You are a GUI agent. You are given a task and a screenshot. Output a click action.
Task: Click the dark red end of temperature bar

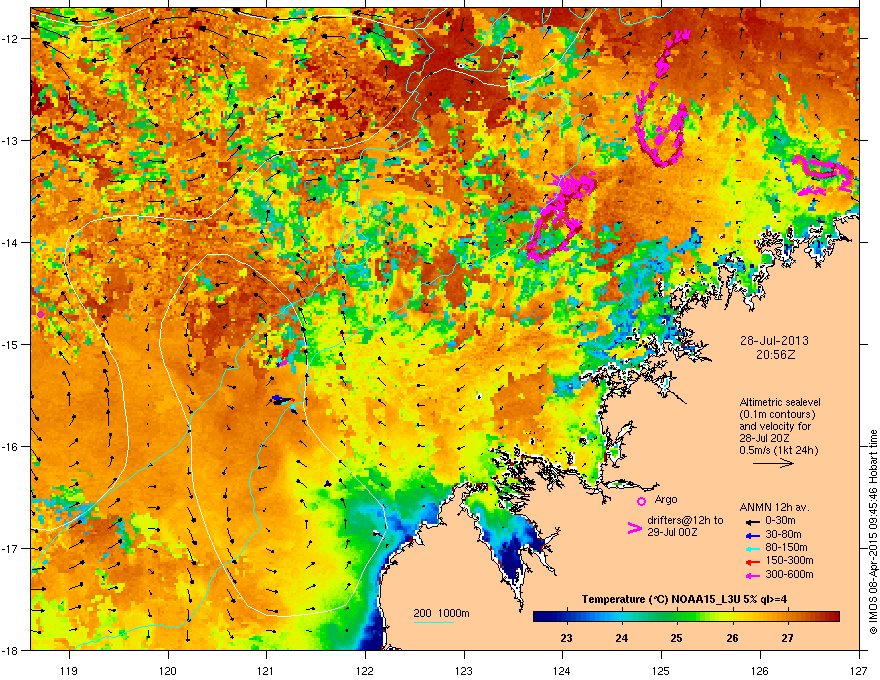(x=833, y=617)
